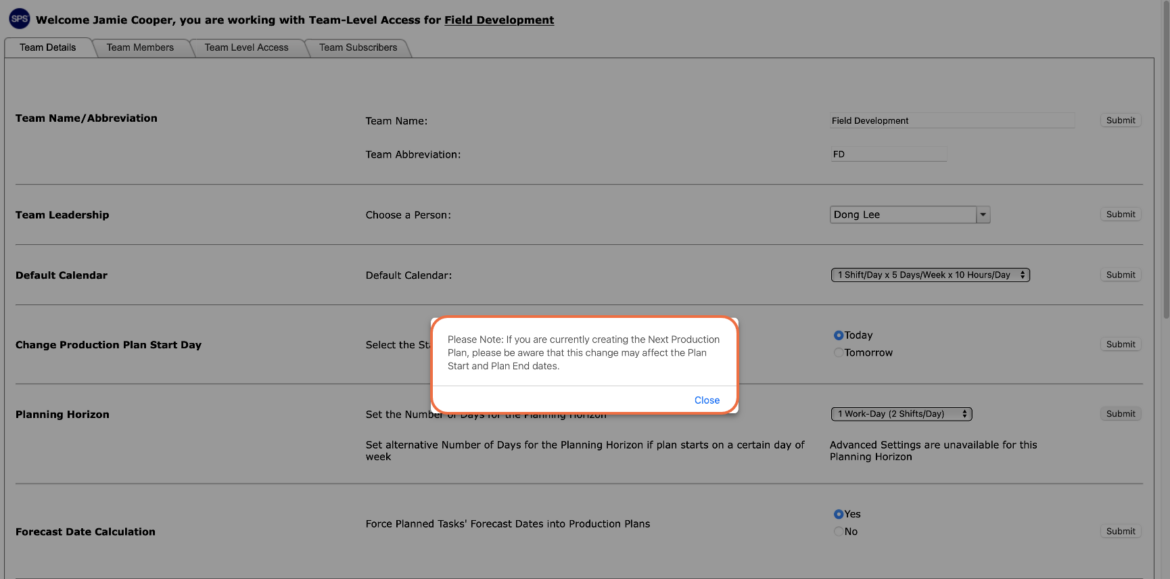
Task: Submit the Planning Horizon section
Action: pyautogui.click(x=1120, y=413)
